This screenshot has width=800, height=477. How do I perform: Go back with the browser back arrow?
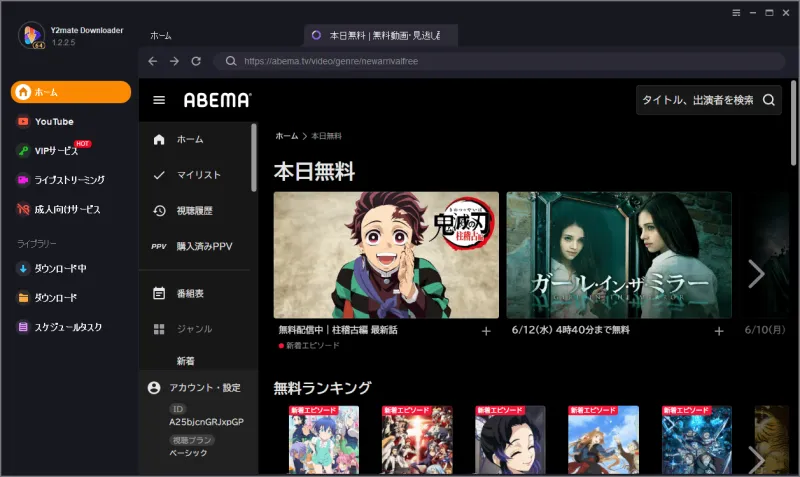(153, 61)
